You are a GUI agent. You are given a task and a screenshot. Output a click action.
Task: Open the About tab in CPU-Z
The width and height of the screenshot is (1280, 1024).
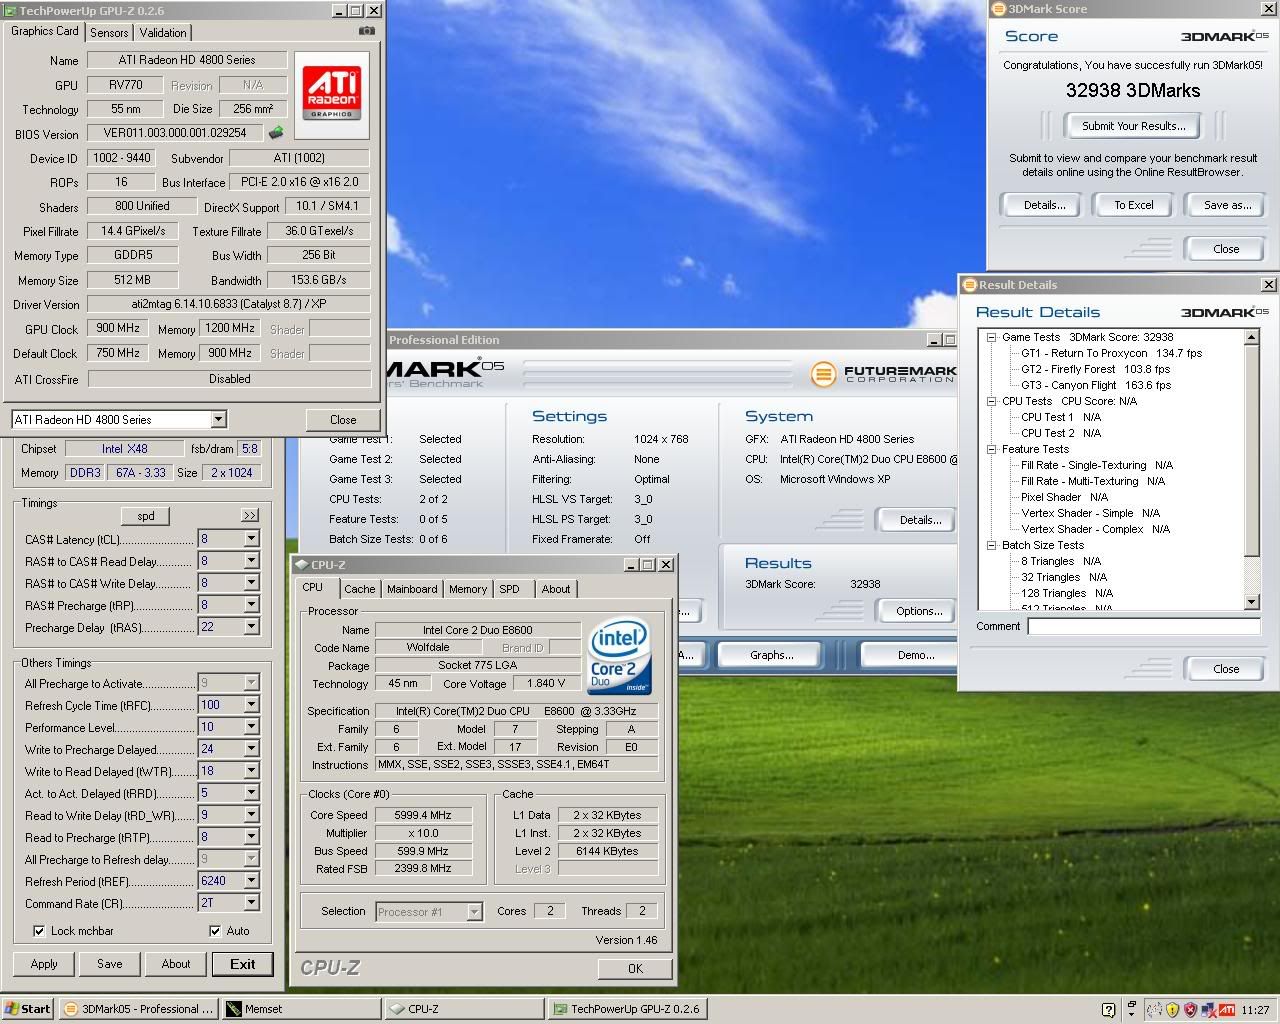tap(556, 590)
